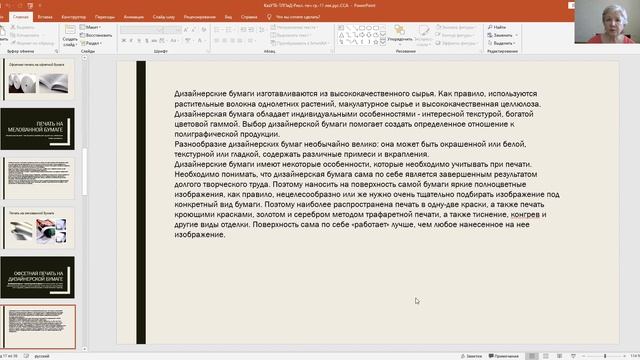640x360 pixels.
Task: Toggle italic formatting
Action: [131, 40]
